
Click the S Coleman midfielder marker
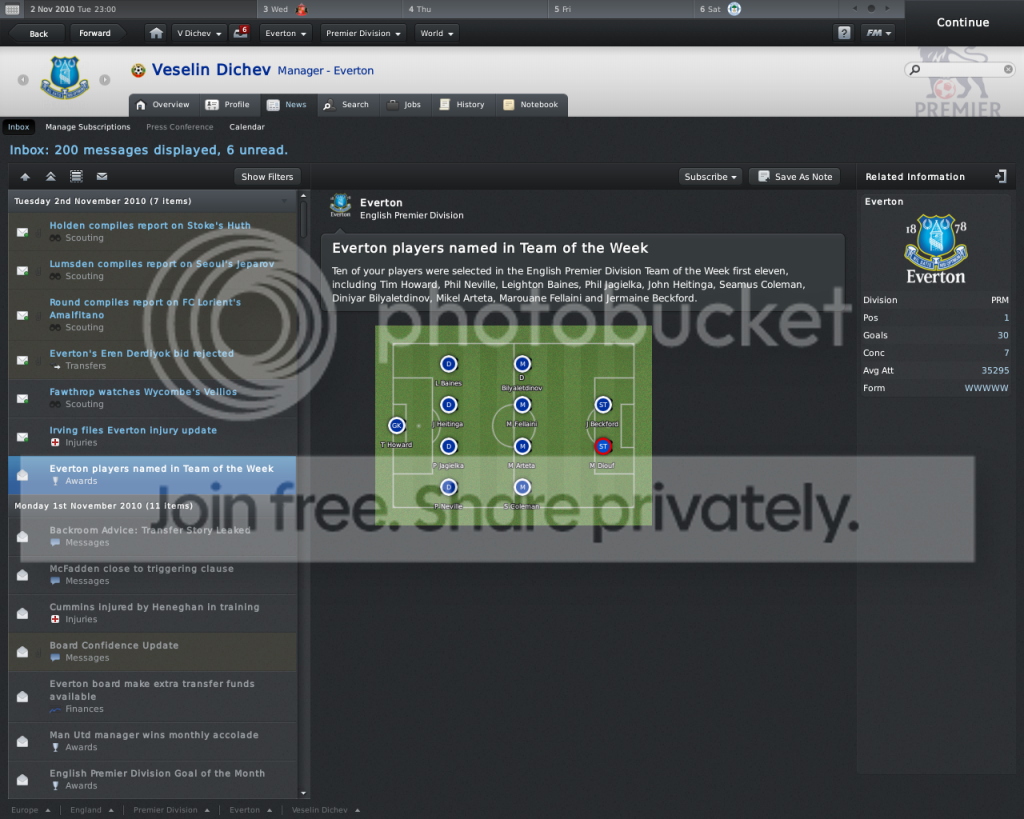coord(522,487)
